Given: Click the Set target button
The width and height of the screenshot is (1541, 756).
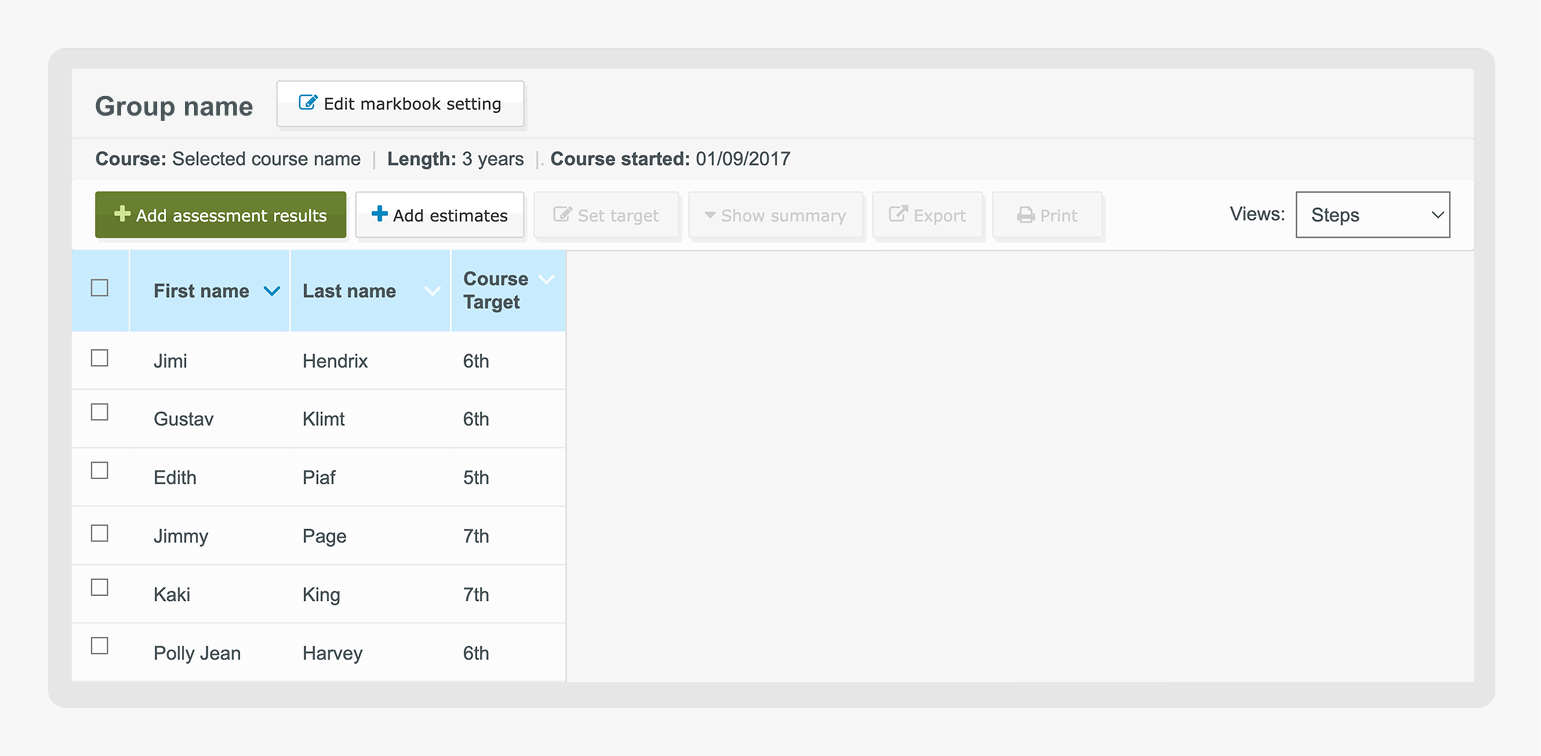Looking at the screenshot, I should [607, 215].
